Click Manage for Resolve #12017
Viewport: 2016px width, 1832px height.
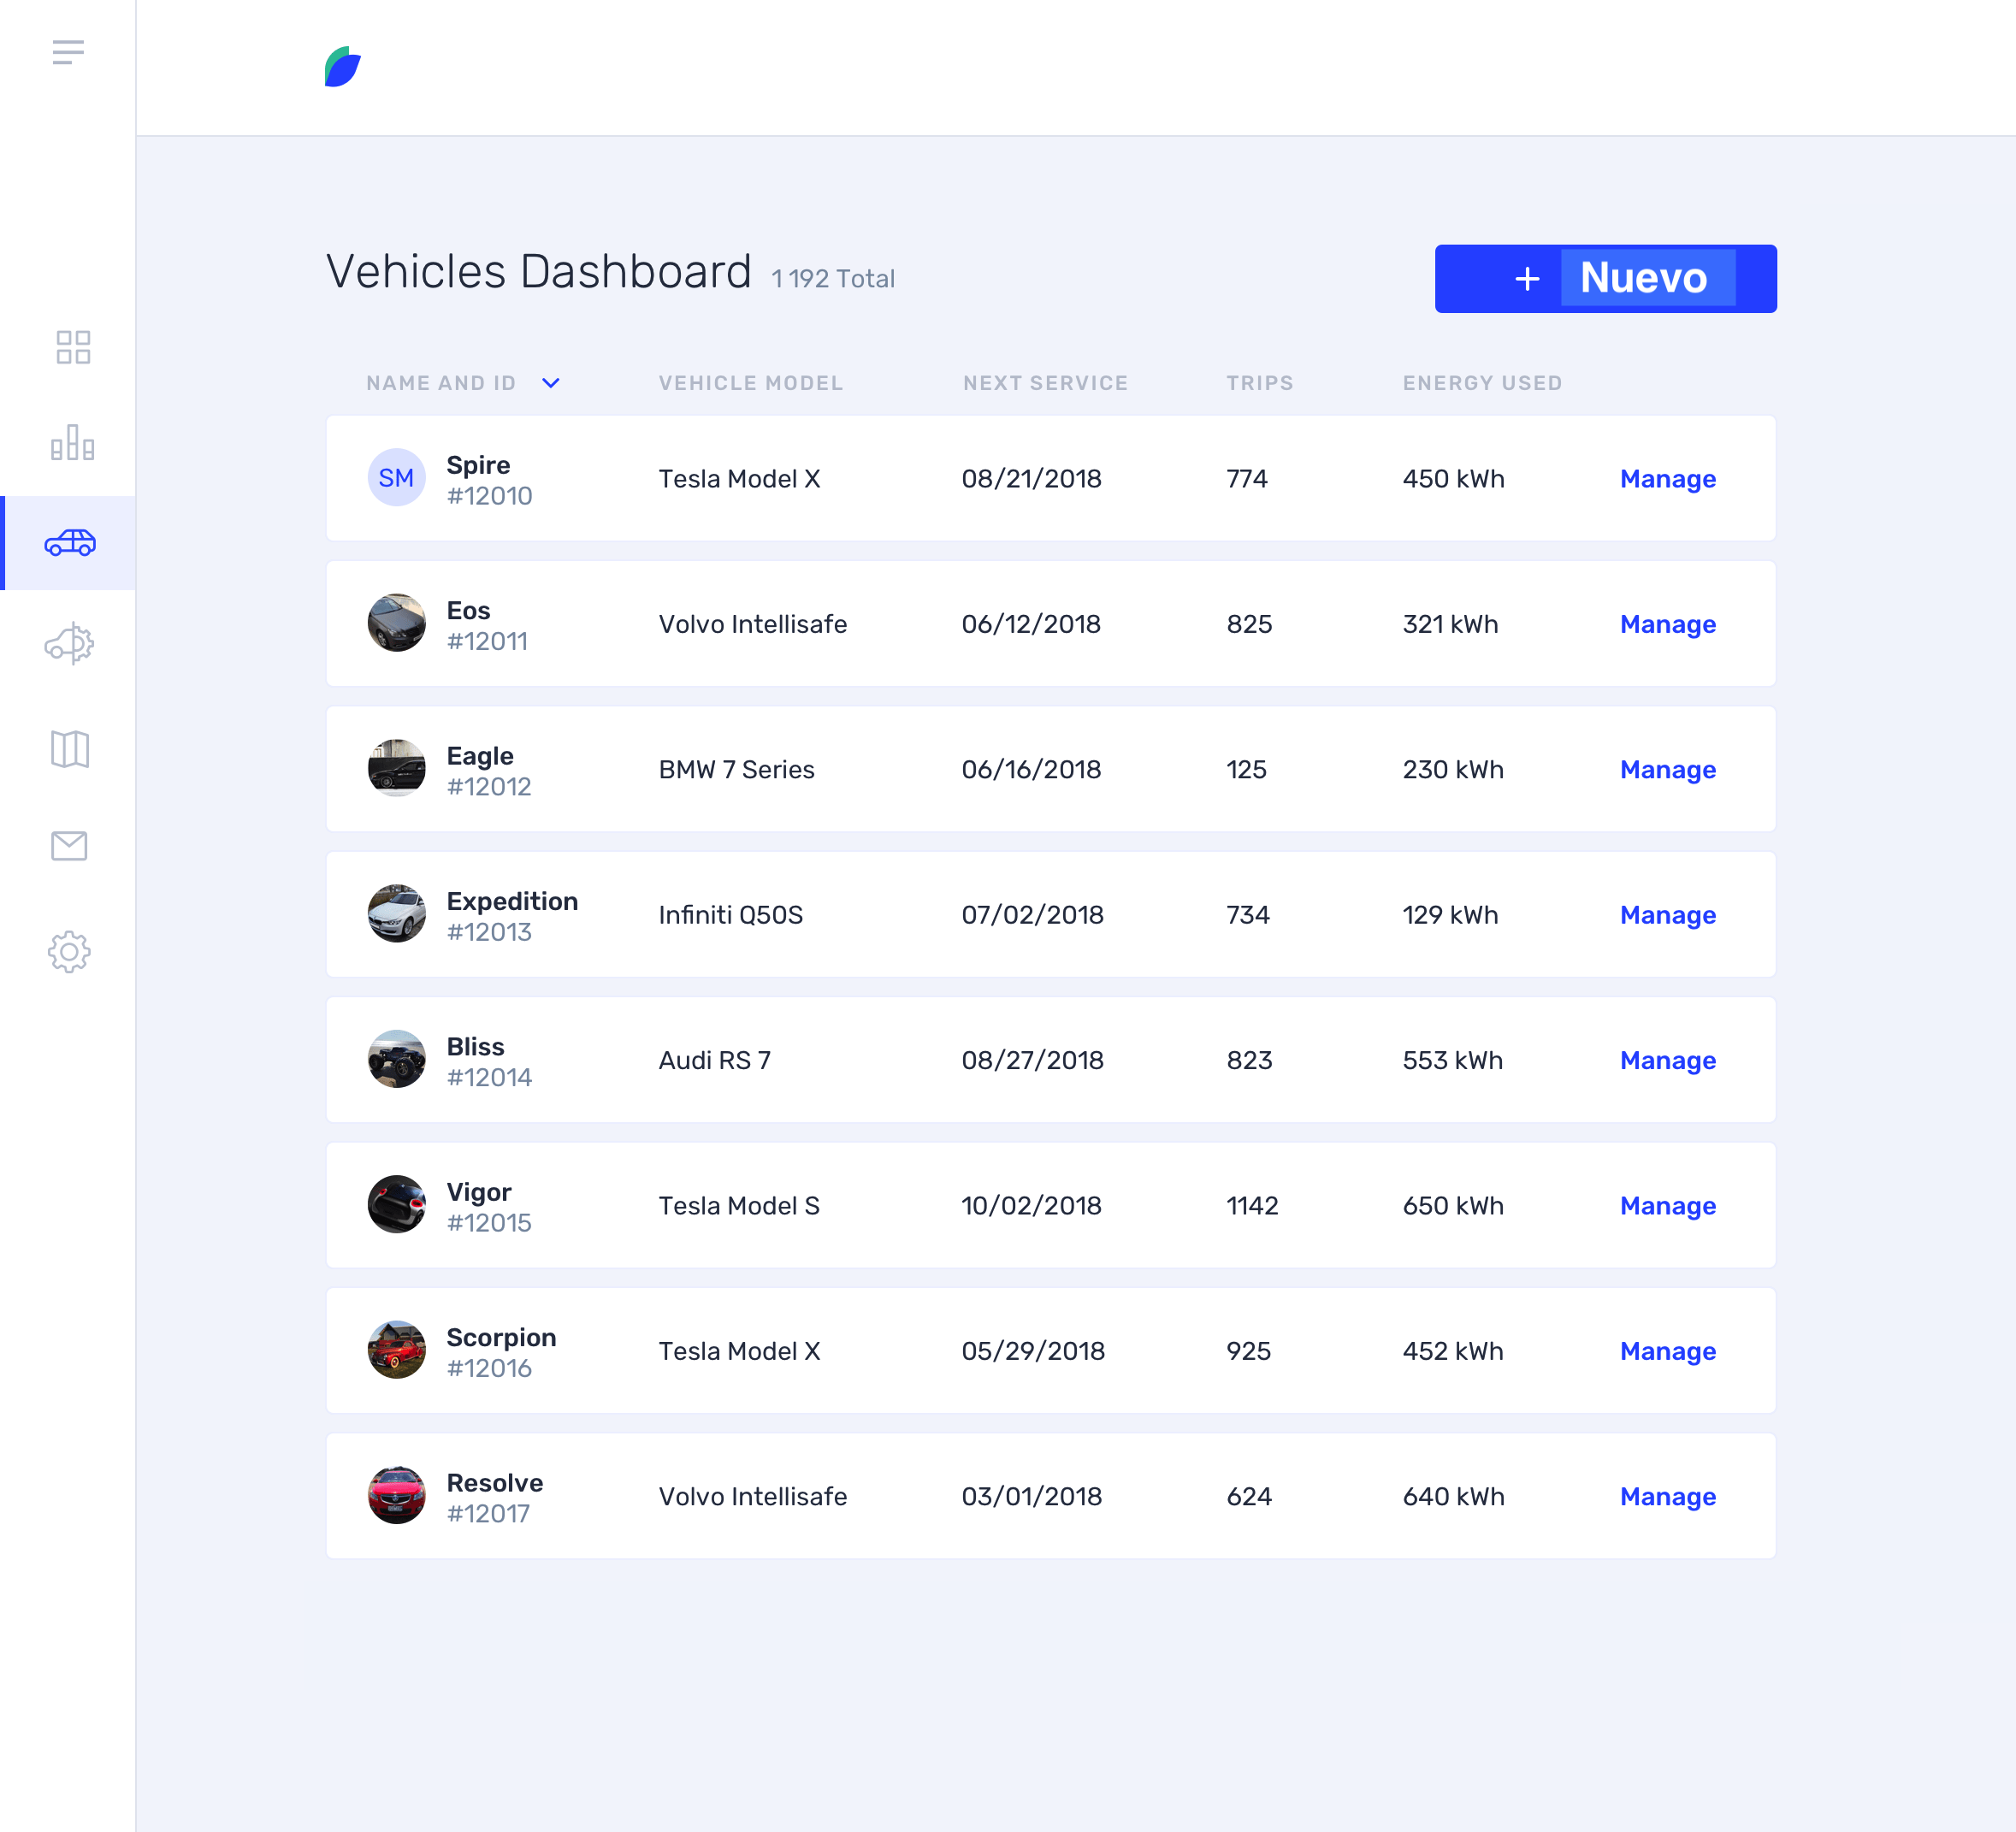[x=1667, y=1497]
